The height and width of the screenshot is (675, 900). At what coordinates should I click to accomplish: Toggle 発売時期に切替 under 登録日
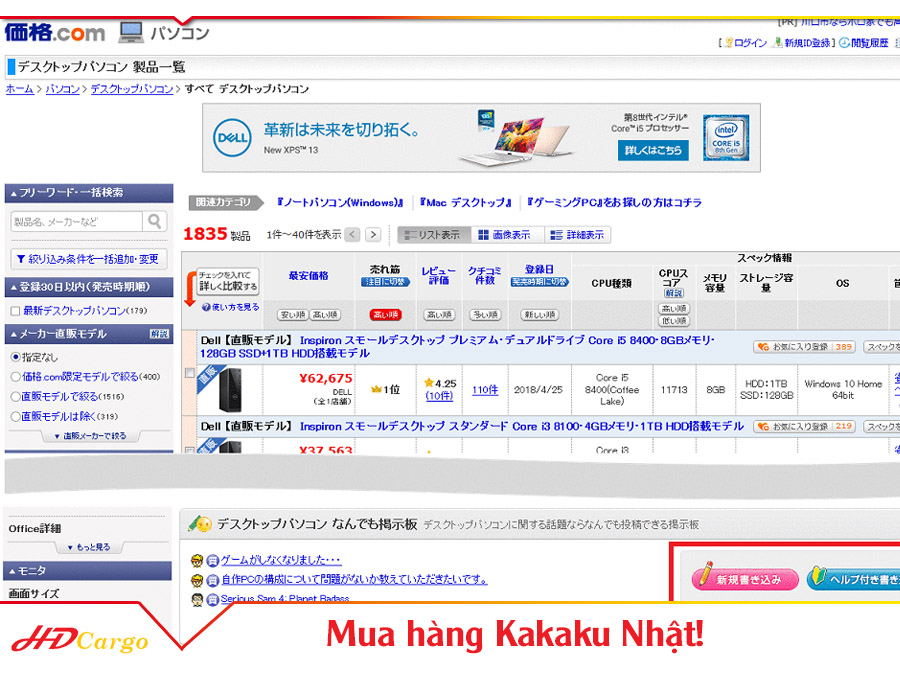tap(540, 282)
